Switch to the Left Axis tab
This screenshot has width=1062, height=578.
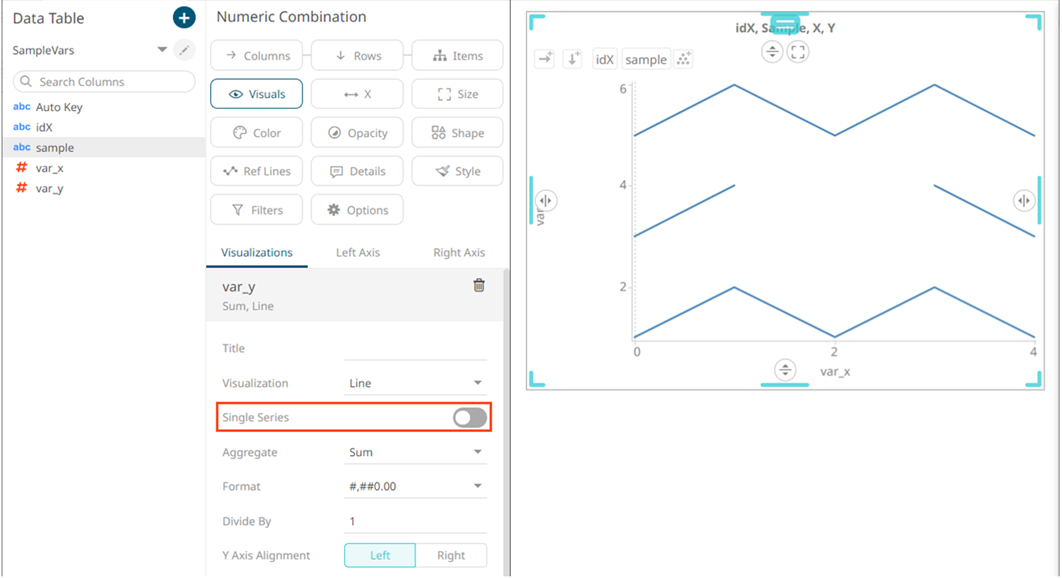pos(357,253)
